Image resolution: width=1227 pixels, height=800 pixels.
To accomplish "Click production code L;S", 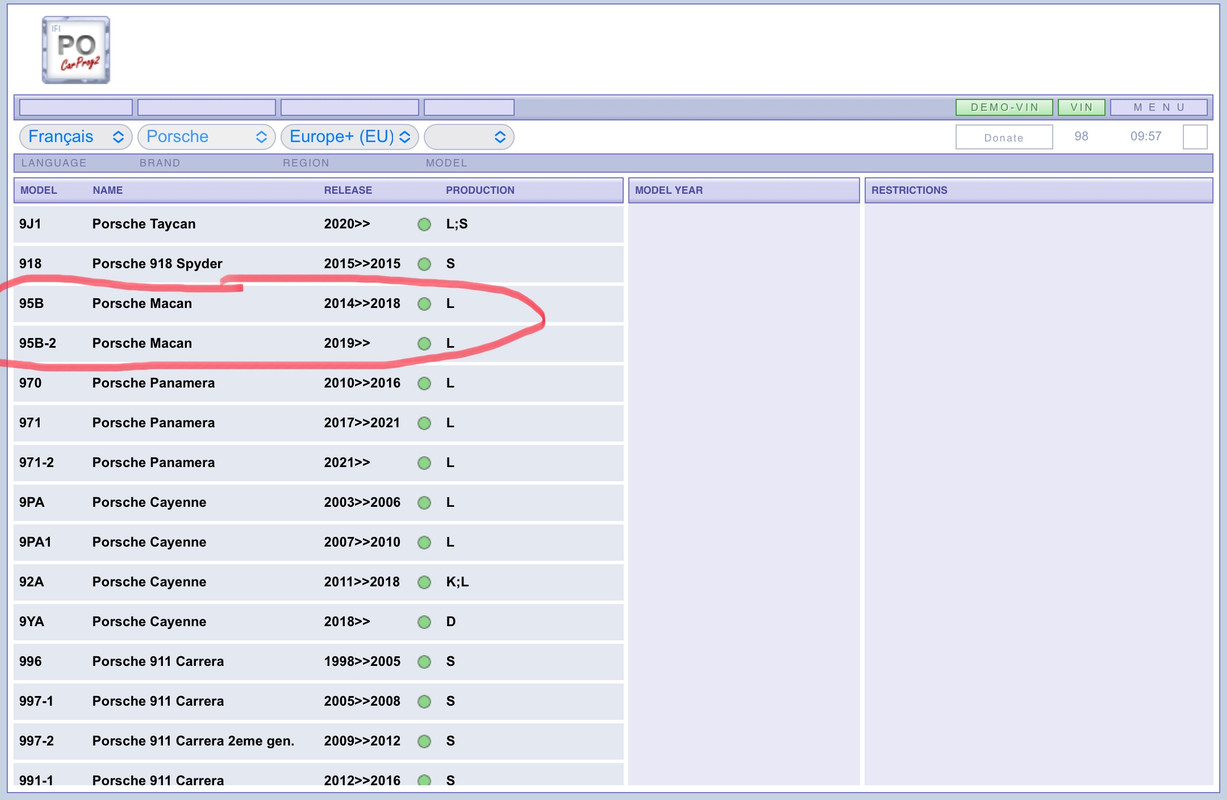I will tap(457, 224).
